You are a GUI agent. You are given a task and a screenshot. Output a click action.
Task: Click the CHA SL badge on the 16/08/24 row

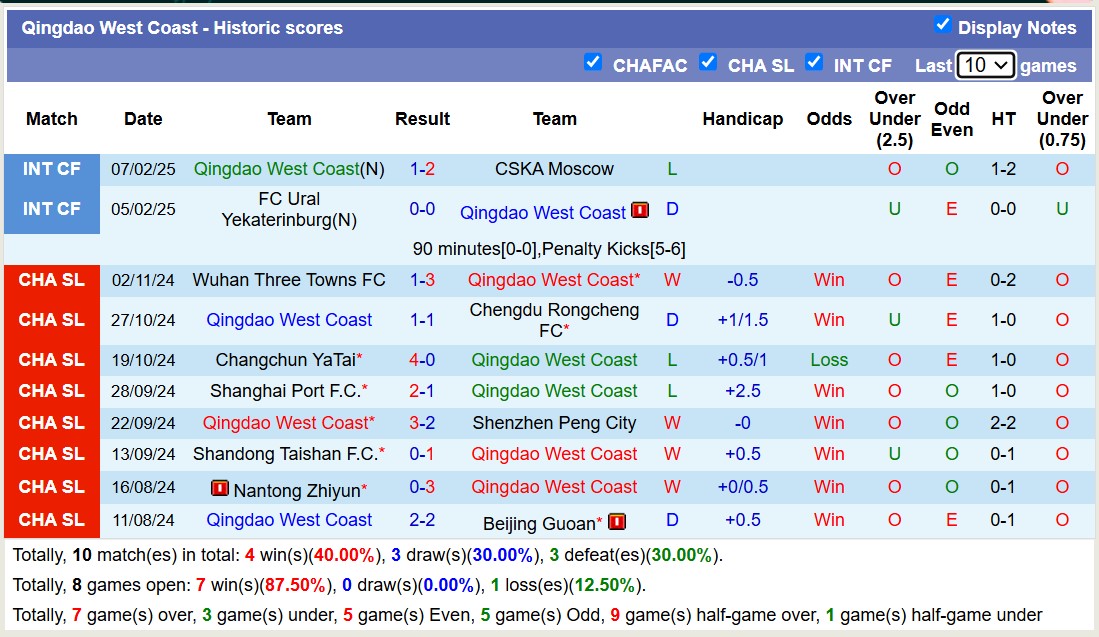click(51, 487)
